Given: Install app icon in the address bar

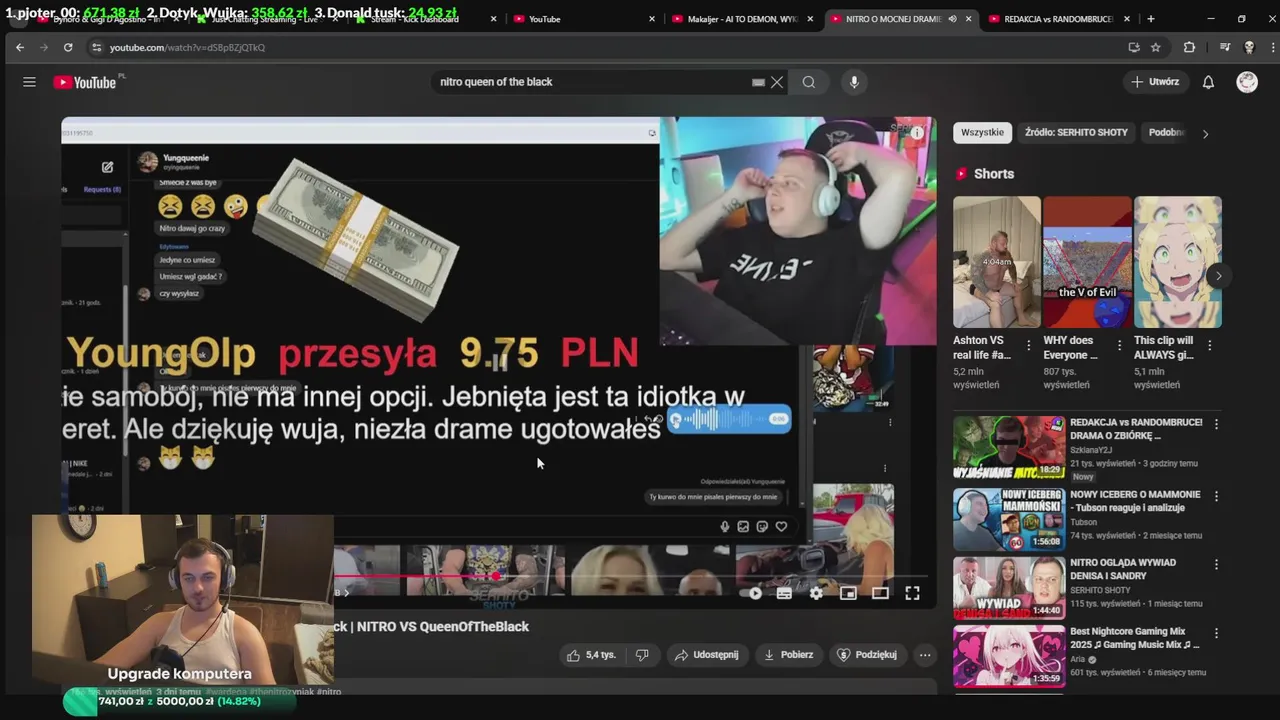Looking at the screenshot, I should click(x=1133, y=47).
